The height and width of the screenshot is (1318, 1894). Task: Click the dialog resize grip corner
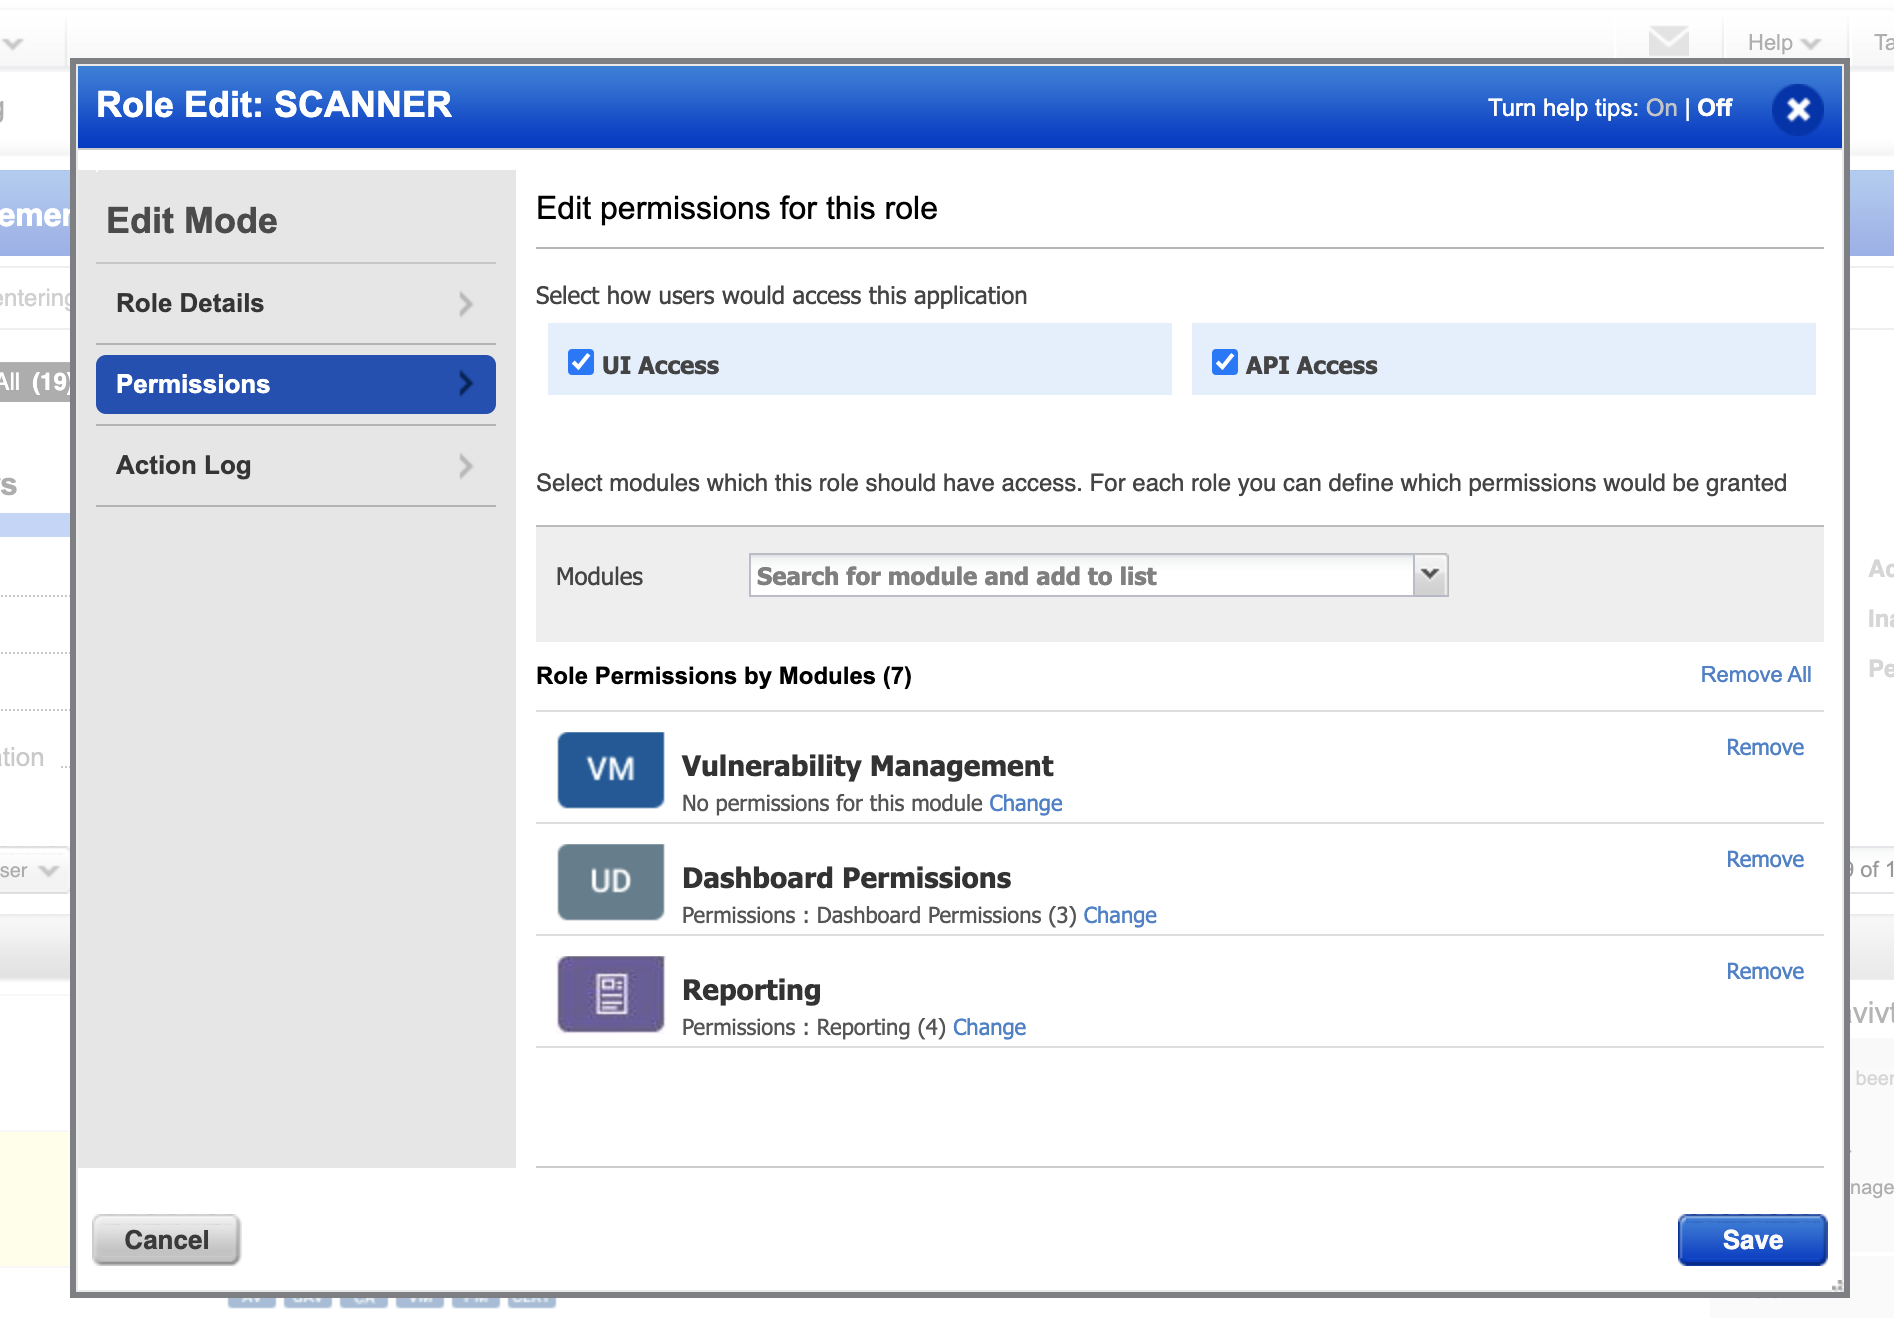(x=1836, y=1286)
